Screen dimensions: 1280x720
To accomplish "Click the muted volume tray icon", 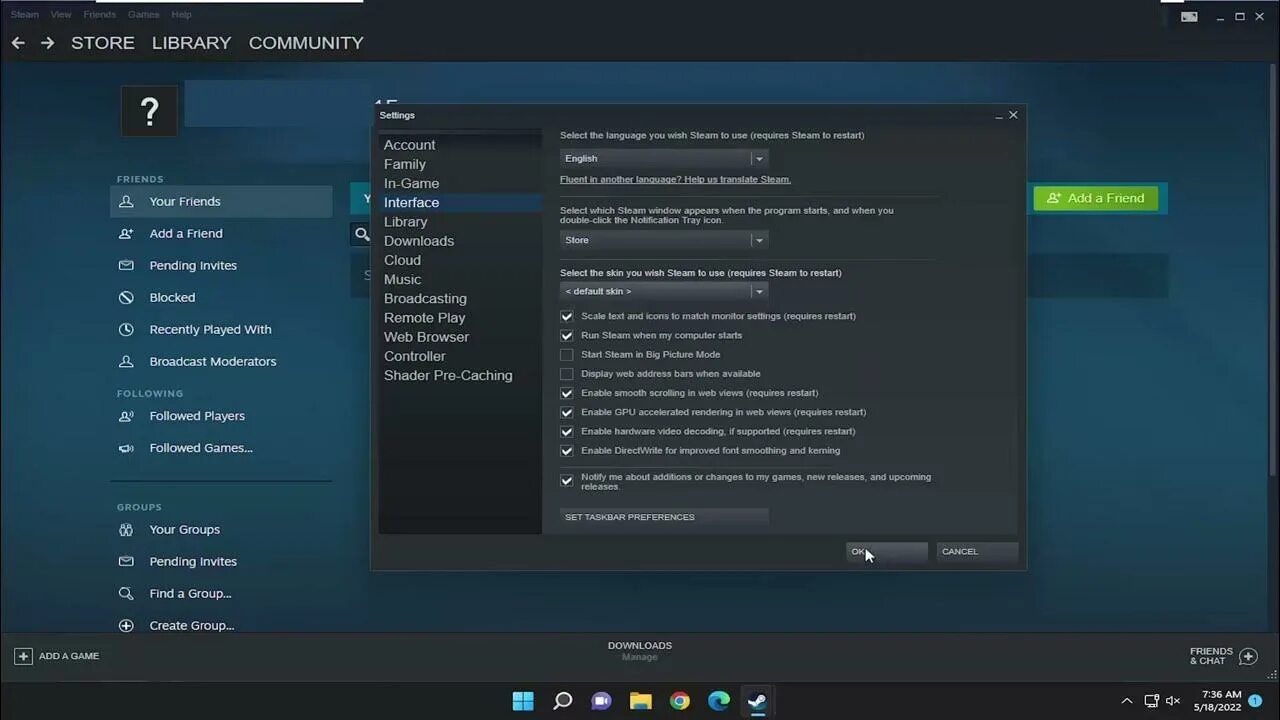I will 1173,701.
